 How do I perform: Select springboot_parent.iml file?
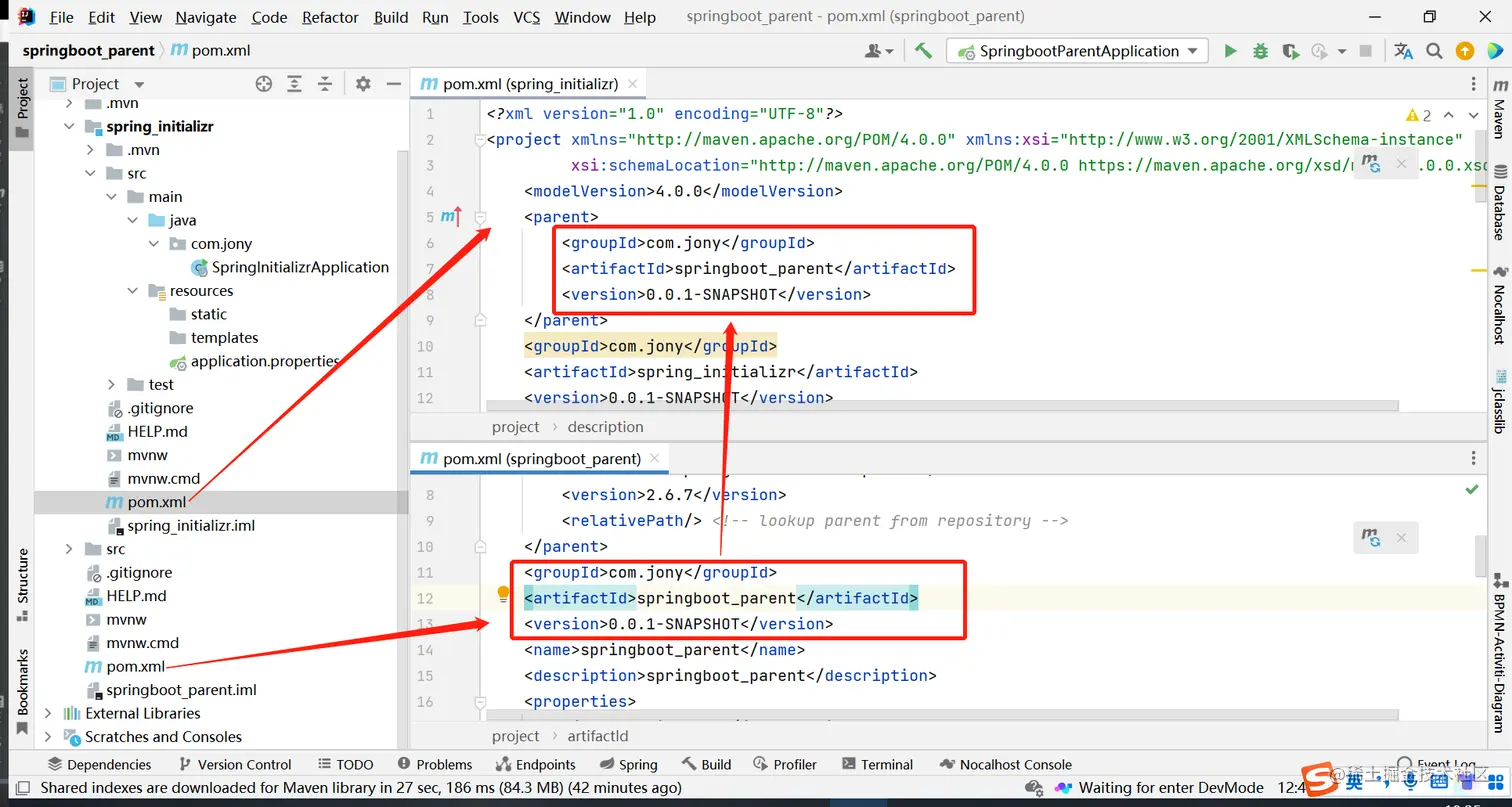pyautogui.click(x=181, y=690)
